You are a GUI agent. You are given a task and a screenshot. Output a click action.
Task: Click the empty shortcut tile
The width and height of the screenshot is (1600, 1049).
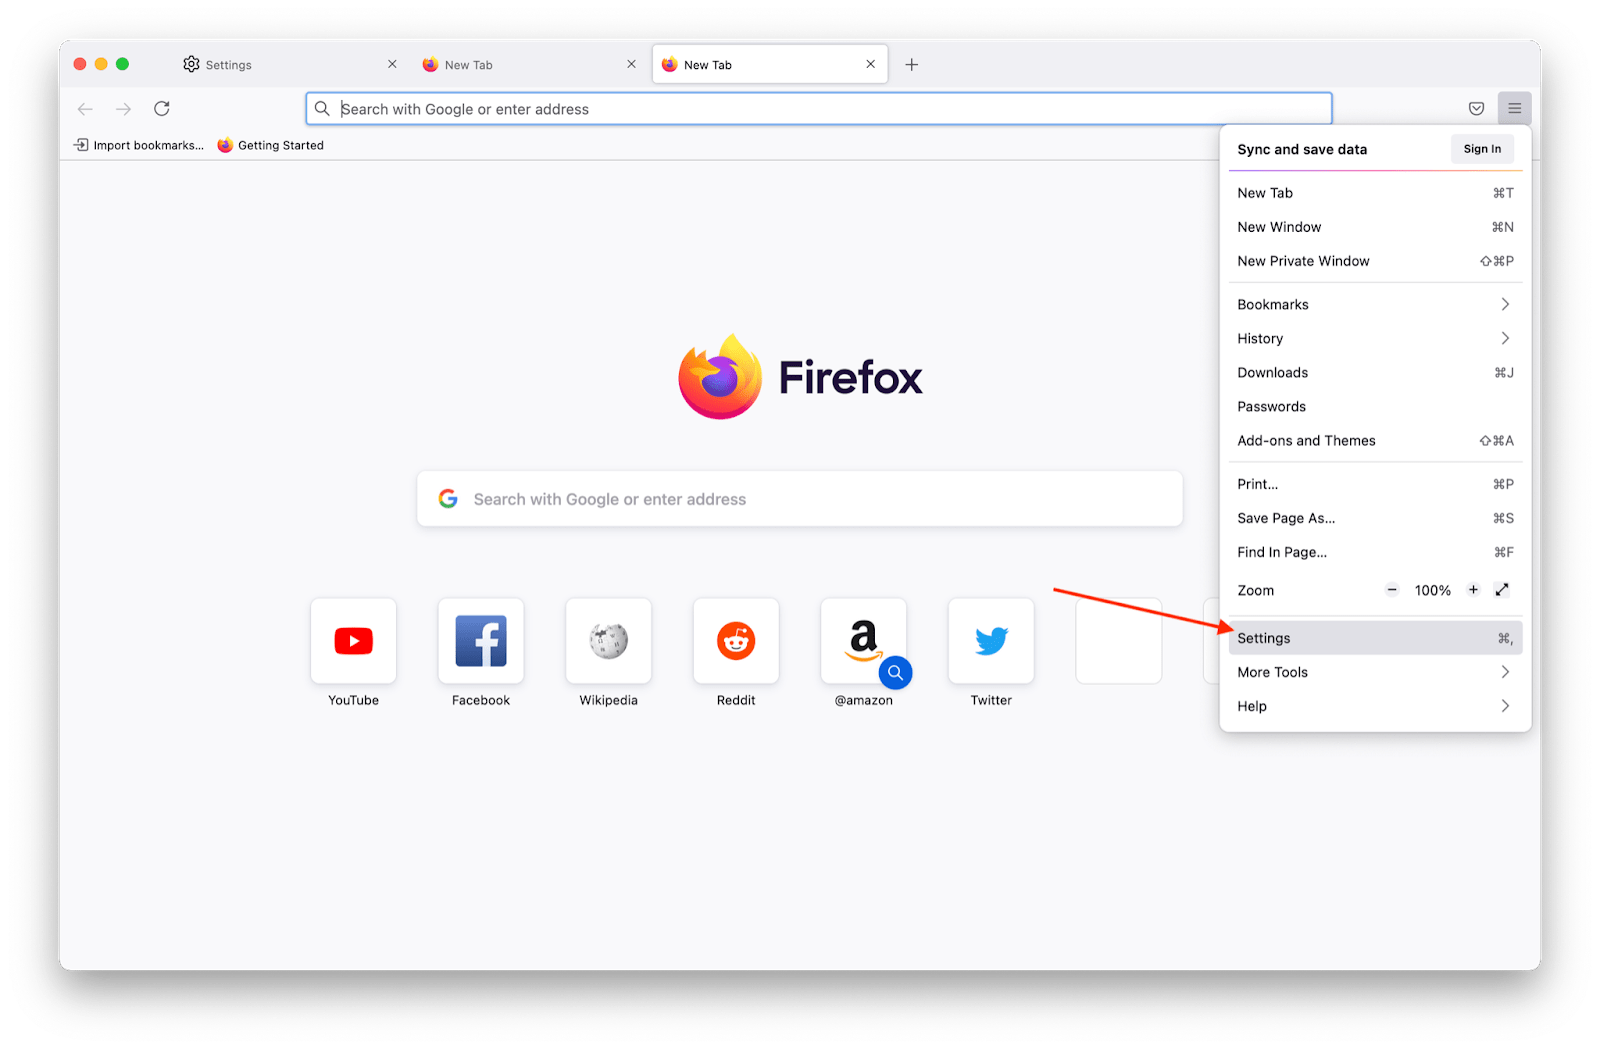[x=1118, y=641]
